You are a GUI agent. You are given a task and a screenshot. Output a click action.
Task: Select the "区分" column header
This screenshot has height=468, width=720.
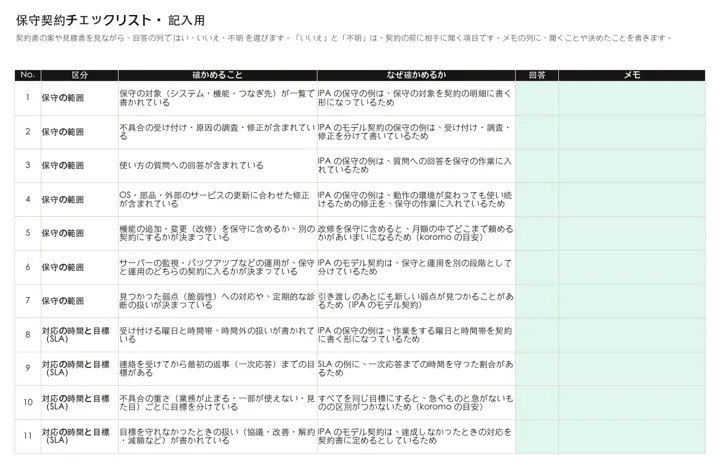point(79,75)
